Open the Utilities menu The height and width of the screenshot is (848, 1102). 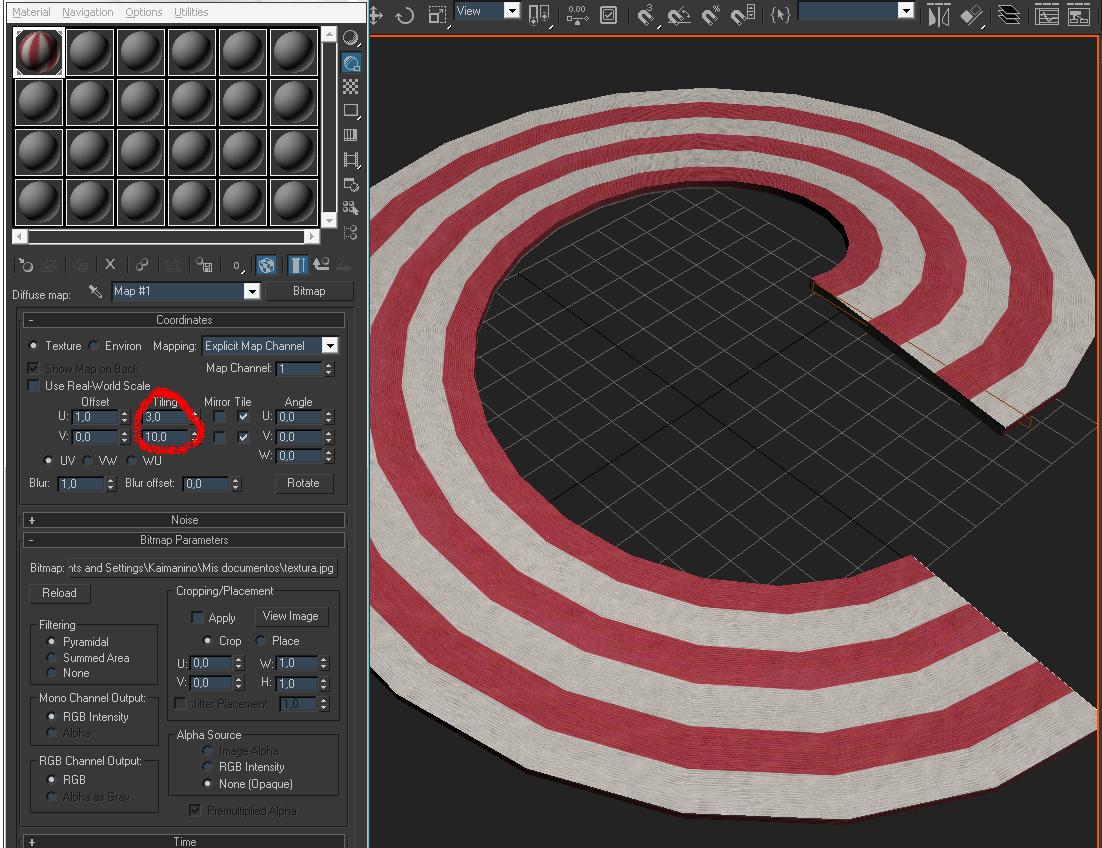[190, 12]
